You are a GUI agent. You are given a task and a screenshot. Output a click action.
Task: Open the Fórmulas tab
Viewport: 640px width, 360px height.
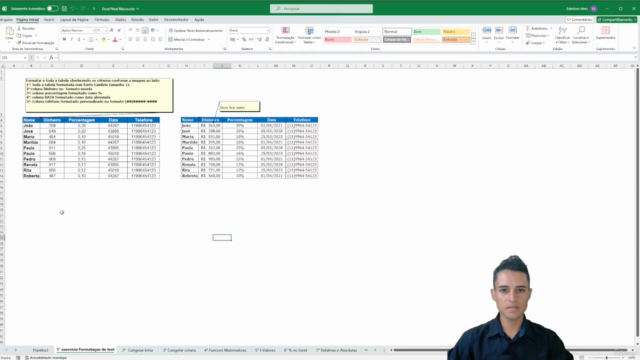[x=102, y=20]
